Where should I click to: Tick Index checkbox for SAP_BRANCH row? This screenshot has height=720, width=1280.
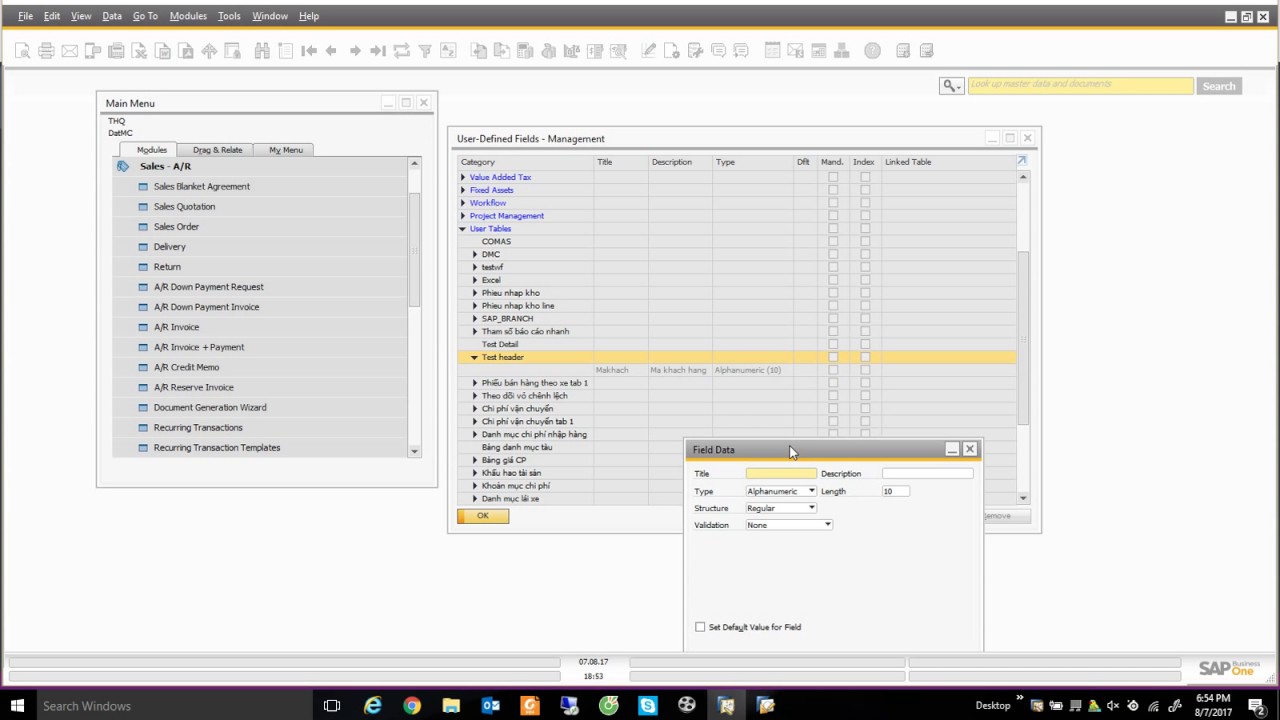coord(865,318)
